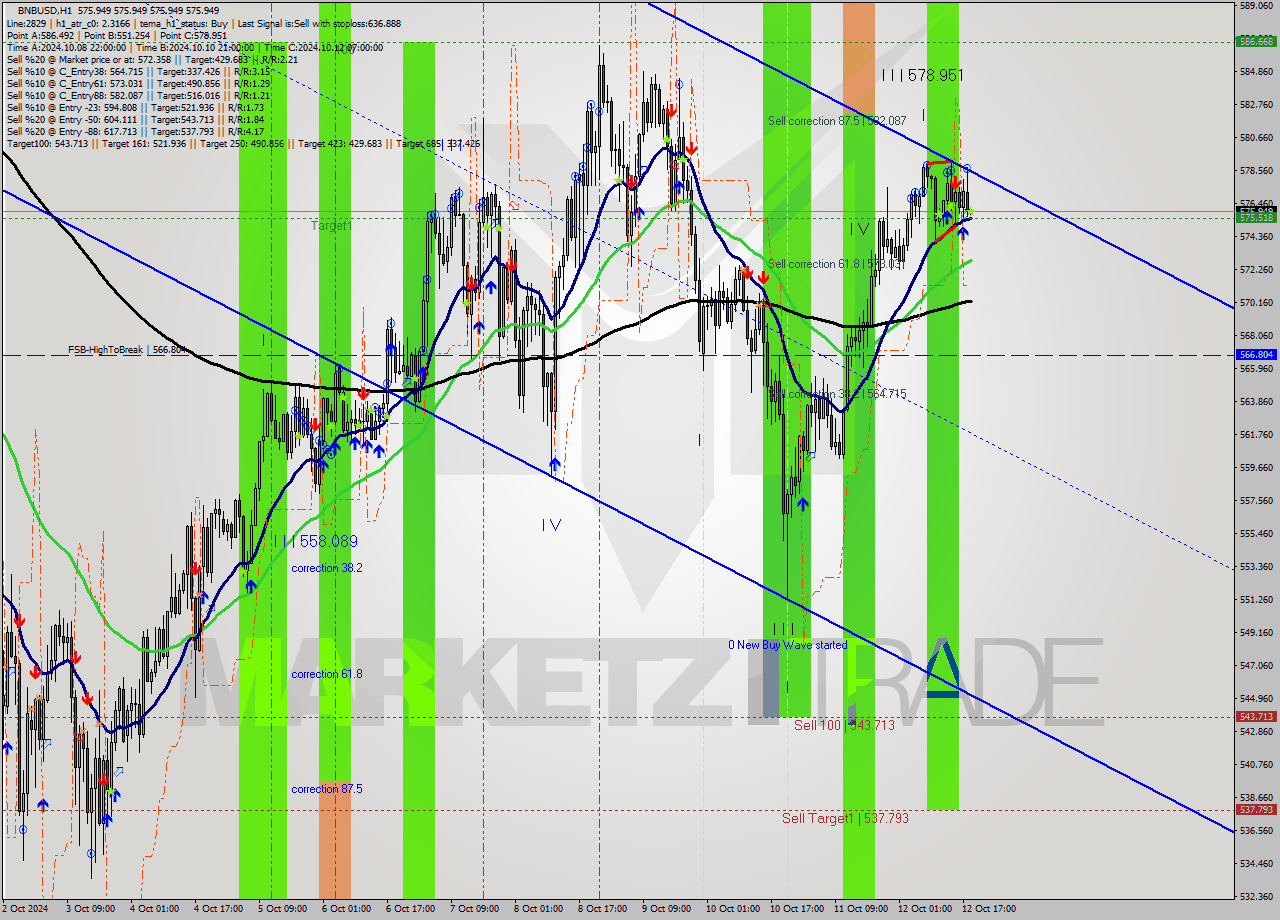The width and height of the screenshot is (1280, 920).
Task: Click the 'FSB-HighToBreak | 566.804' level label
Action: point(127,350)
